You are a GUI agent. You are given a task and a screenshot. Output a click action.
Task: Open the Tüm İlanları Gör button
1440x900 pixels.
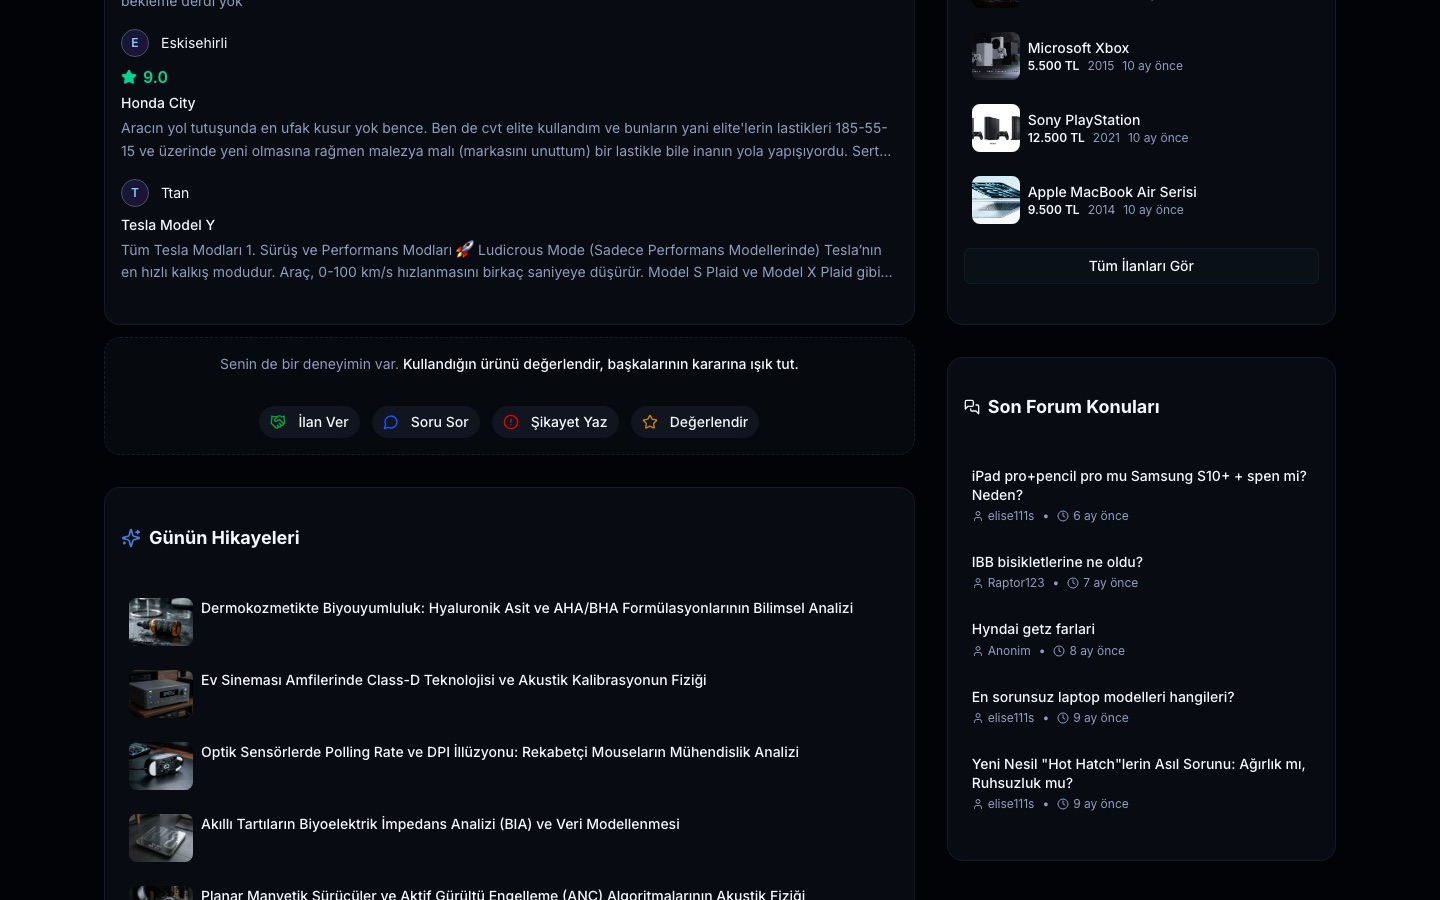1141,266
